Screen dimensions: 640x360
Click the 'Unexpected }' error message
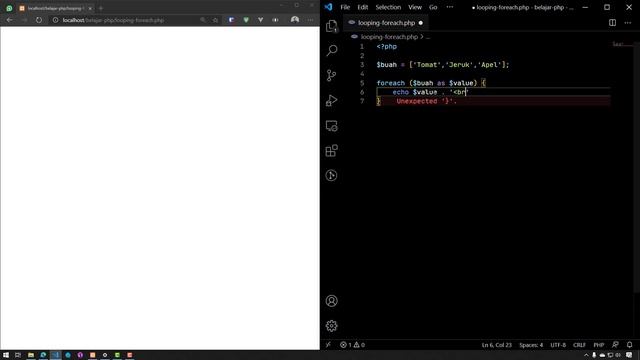[x=427, y=101]
